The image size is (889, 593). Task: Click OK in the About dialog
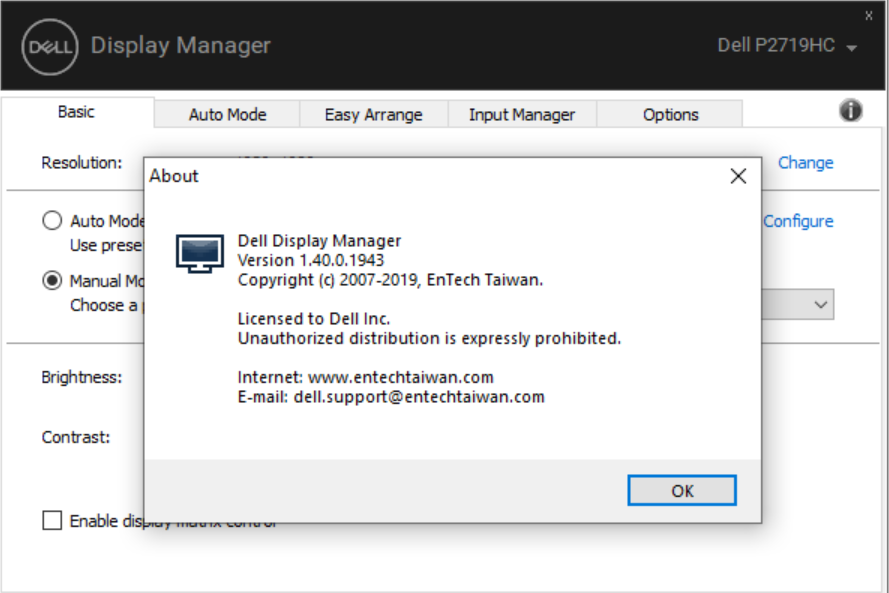coord(682,490)
